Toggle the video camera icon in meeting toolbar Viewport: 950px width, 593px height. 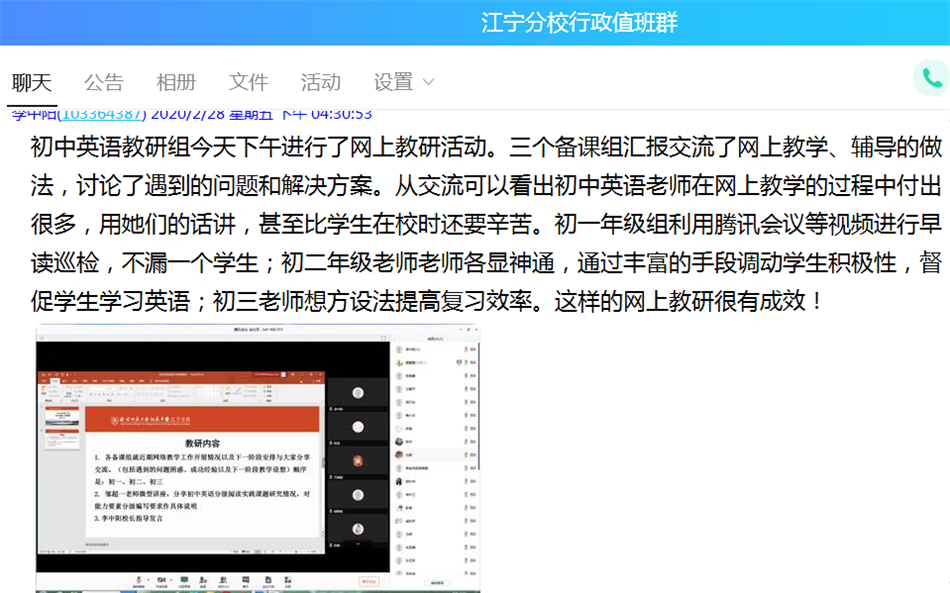161,580
